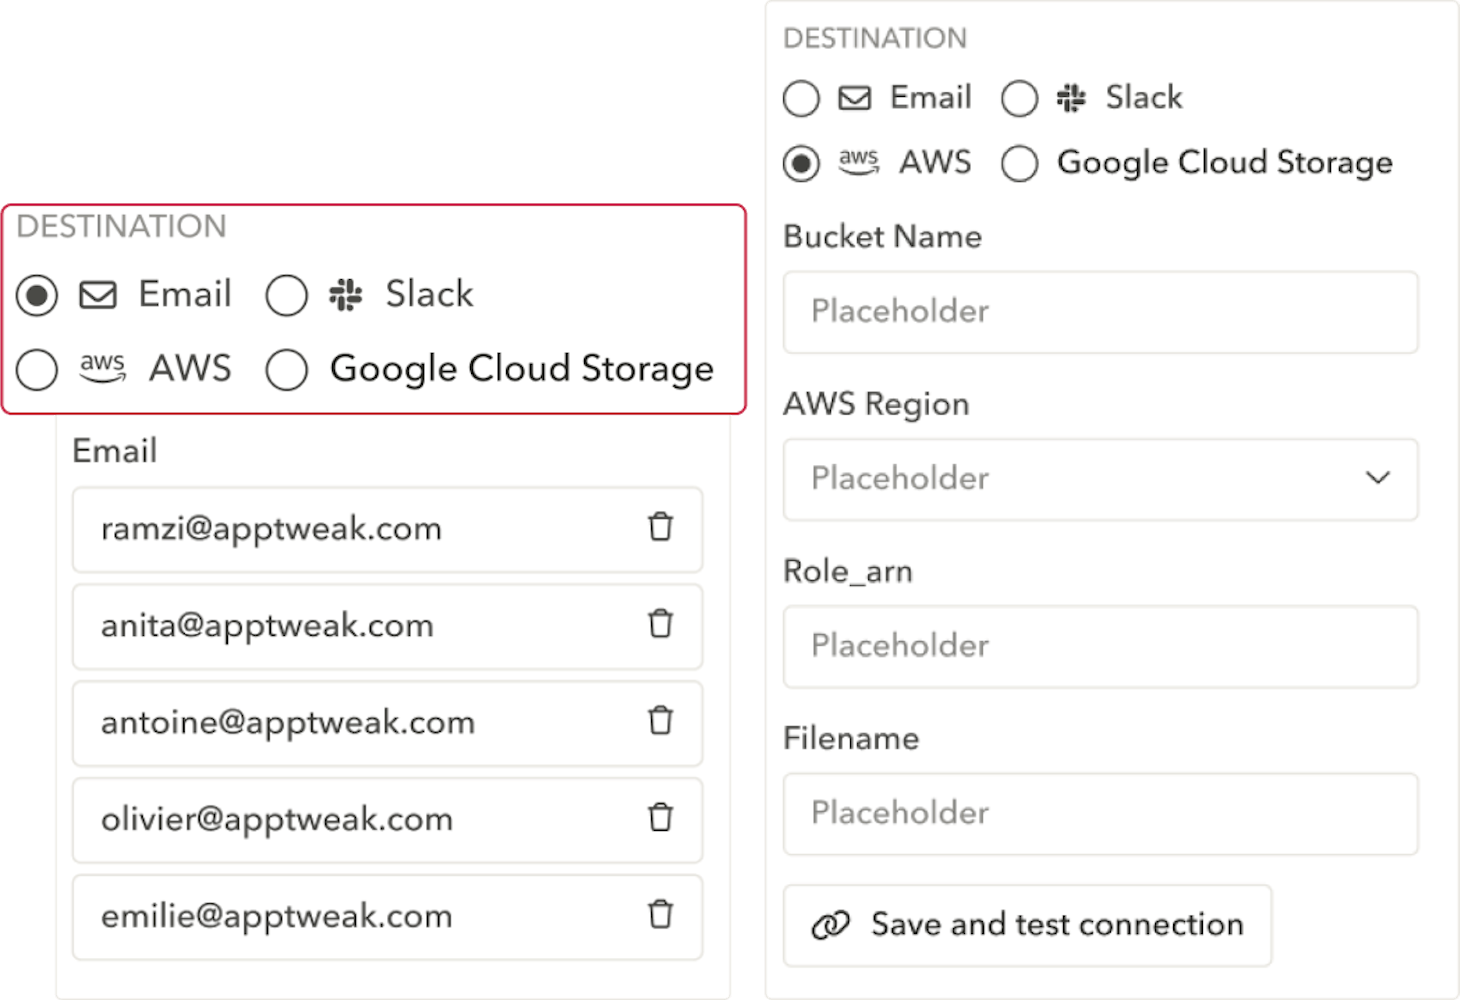Remove anita@apptweak.com with trash icon
The width and height of the screenshot is (1460, 1000).
coord(660,625)
